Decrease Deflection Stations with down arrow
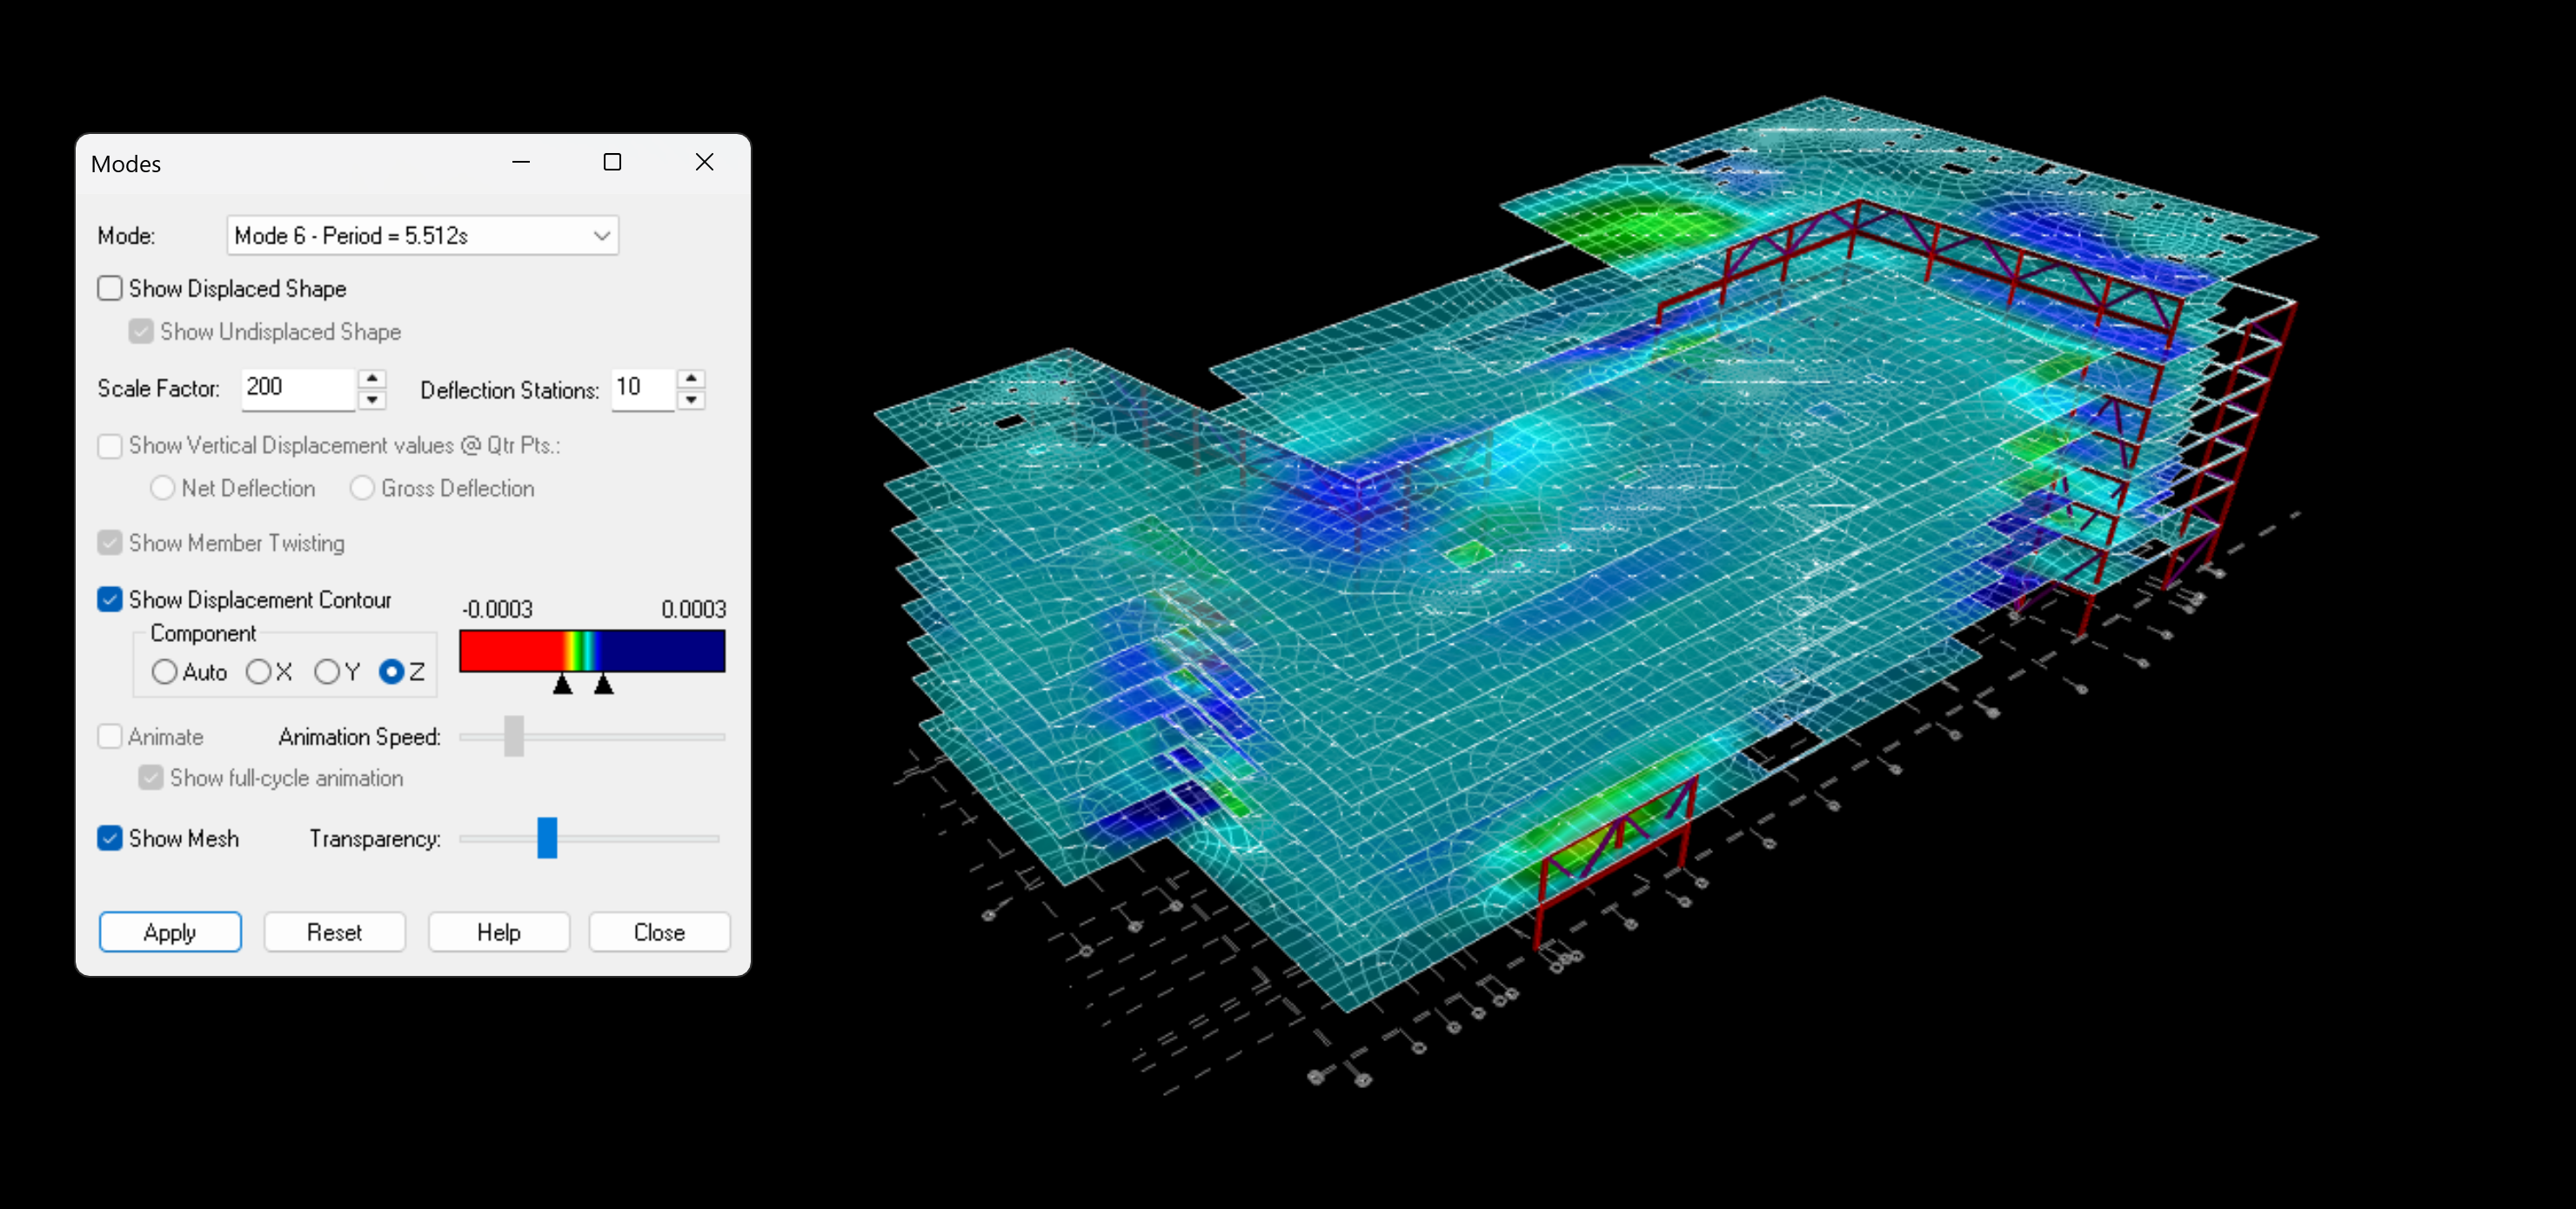Viewport: 2576px width, 1209px height. [x=691, y=399]
